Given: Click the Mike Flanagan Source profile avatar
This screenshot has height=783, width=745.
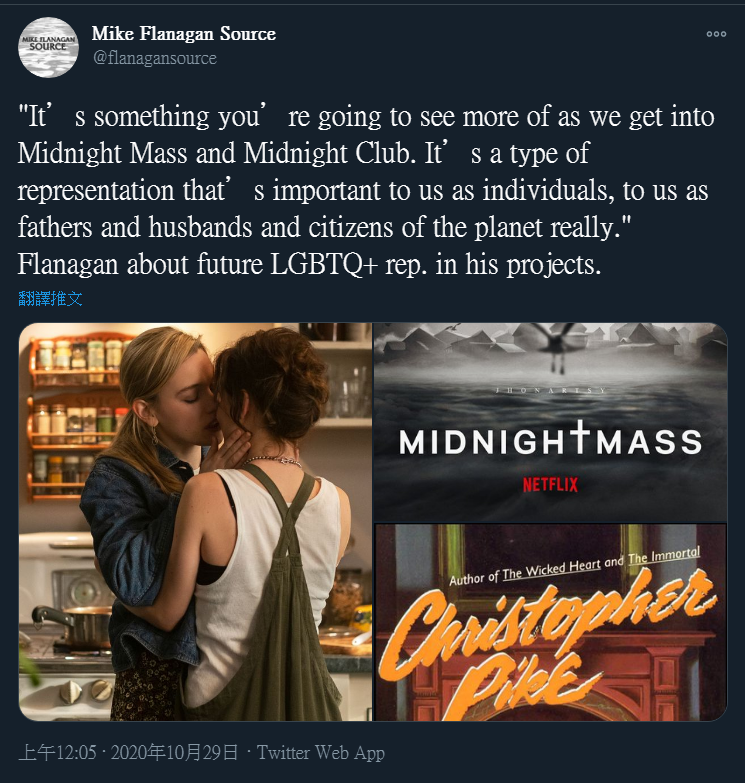Looking at the screenshot, I should coord(48,47).
